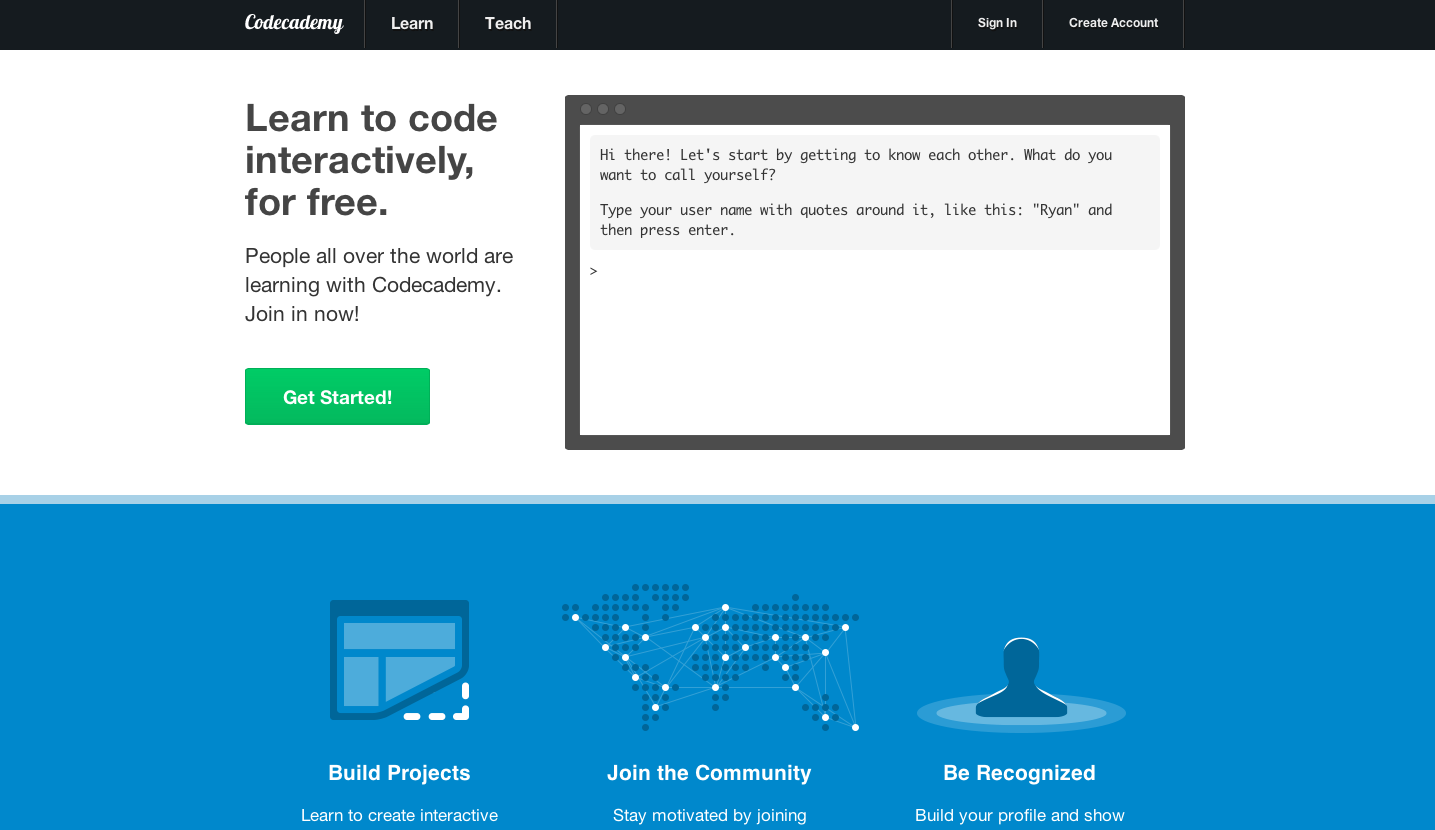Click 'Stay motivated by joining' text
The image size is (1435, 830).
710,816
